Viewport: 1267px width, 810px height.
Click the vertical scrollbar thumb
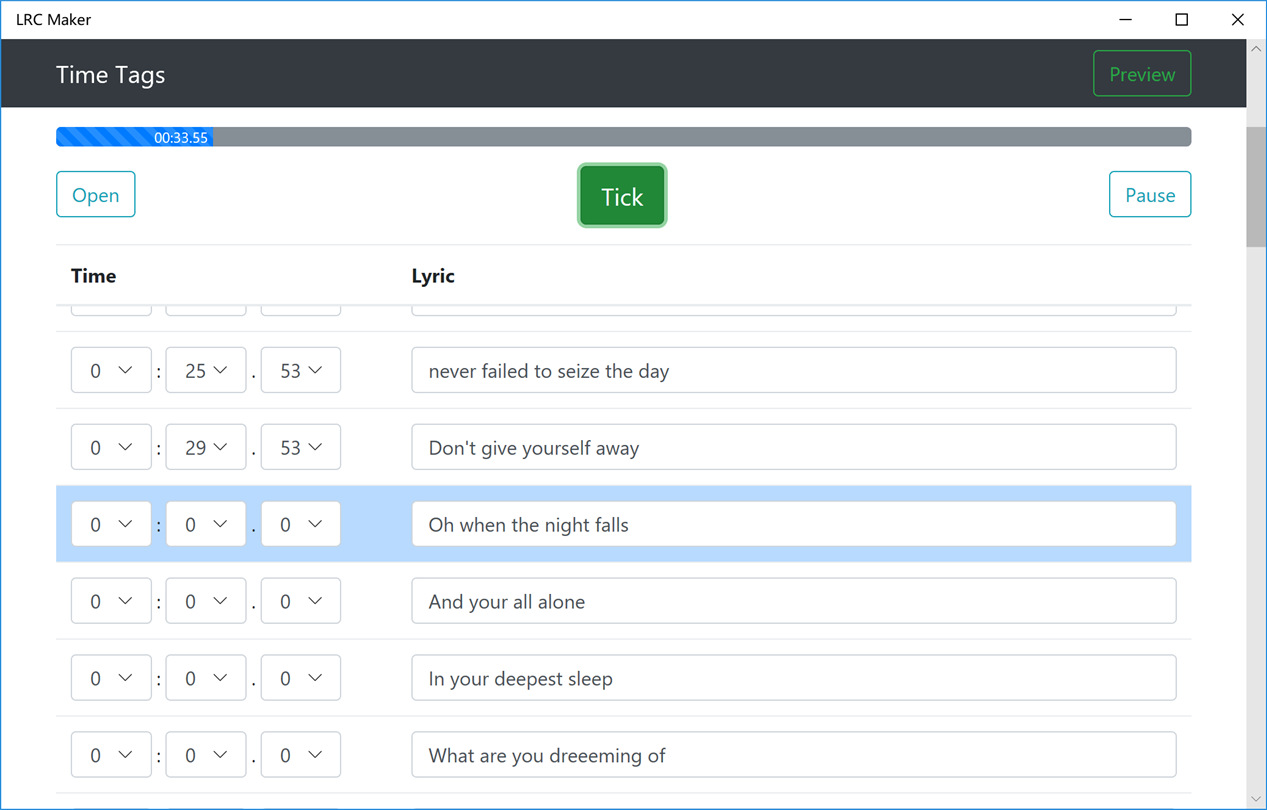[x=1256, y=187]
